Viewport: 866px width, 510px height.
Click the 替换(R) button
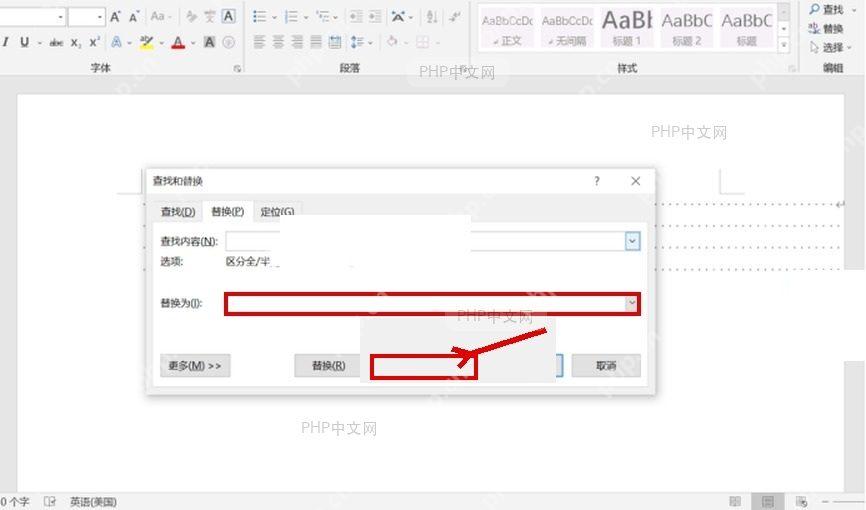coord(328,366)
